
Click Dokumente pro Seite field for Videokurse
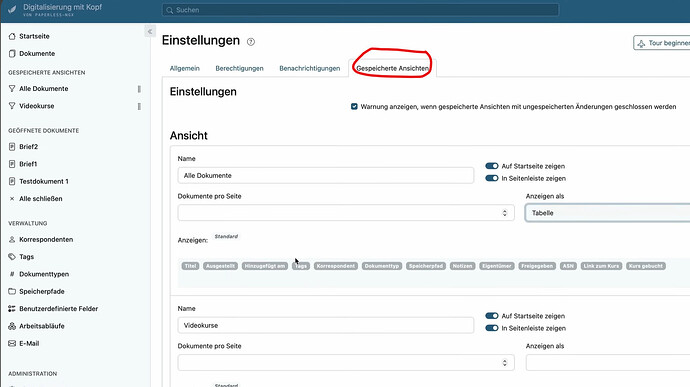click(x=346, y=363)
